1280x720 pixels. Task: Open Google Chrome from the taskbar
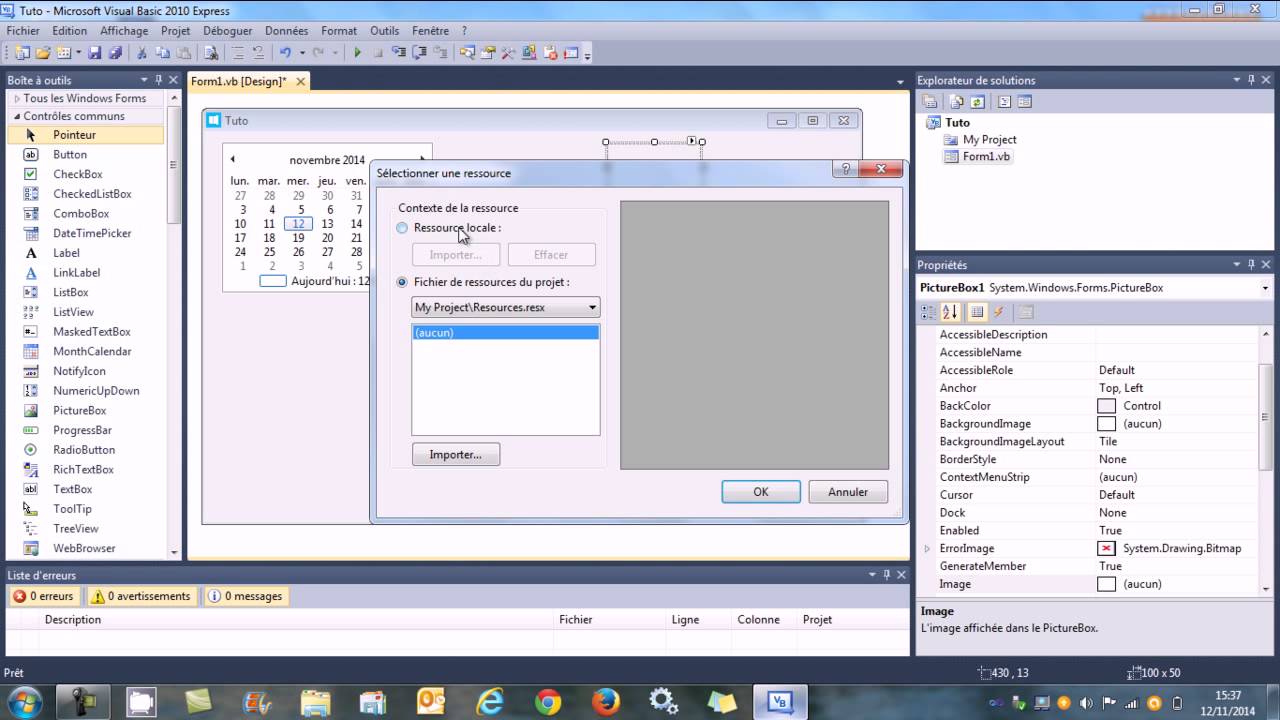[x=548, y=702]
